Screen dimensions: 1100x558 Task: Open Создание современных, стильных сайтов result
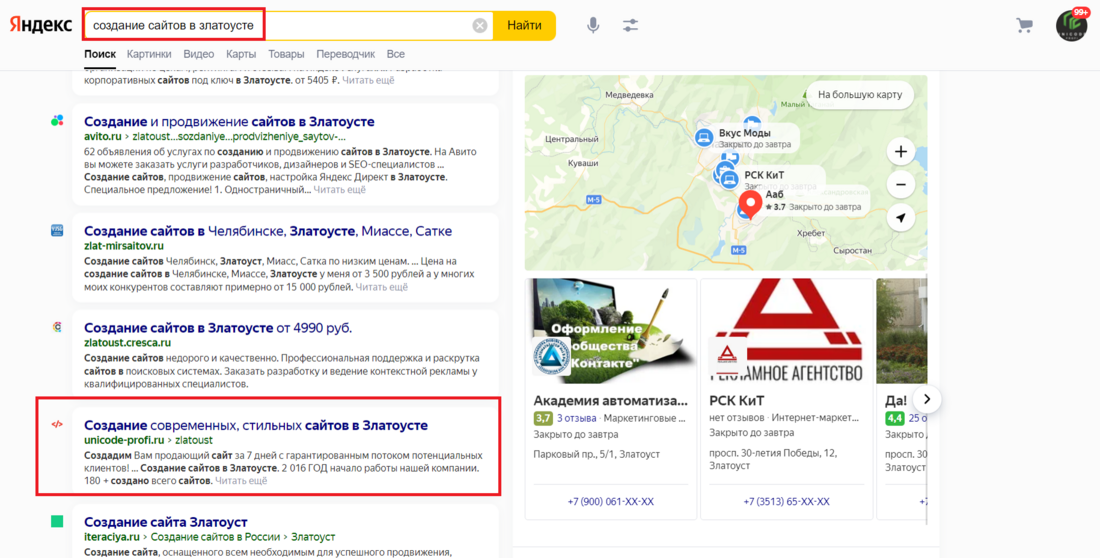point(256,425)
